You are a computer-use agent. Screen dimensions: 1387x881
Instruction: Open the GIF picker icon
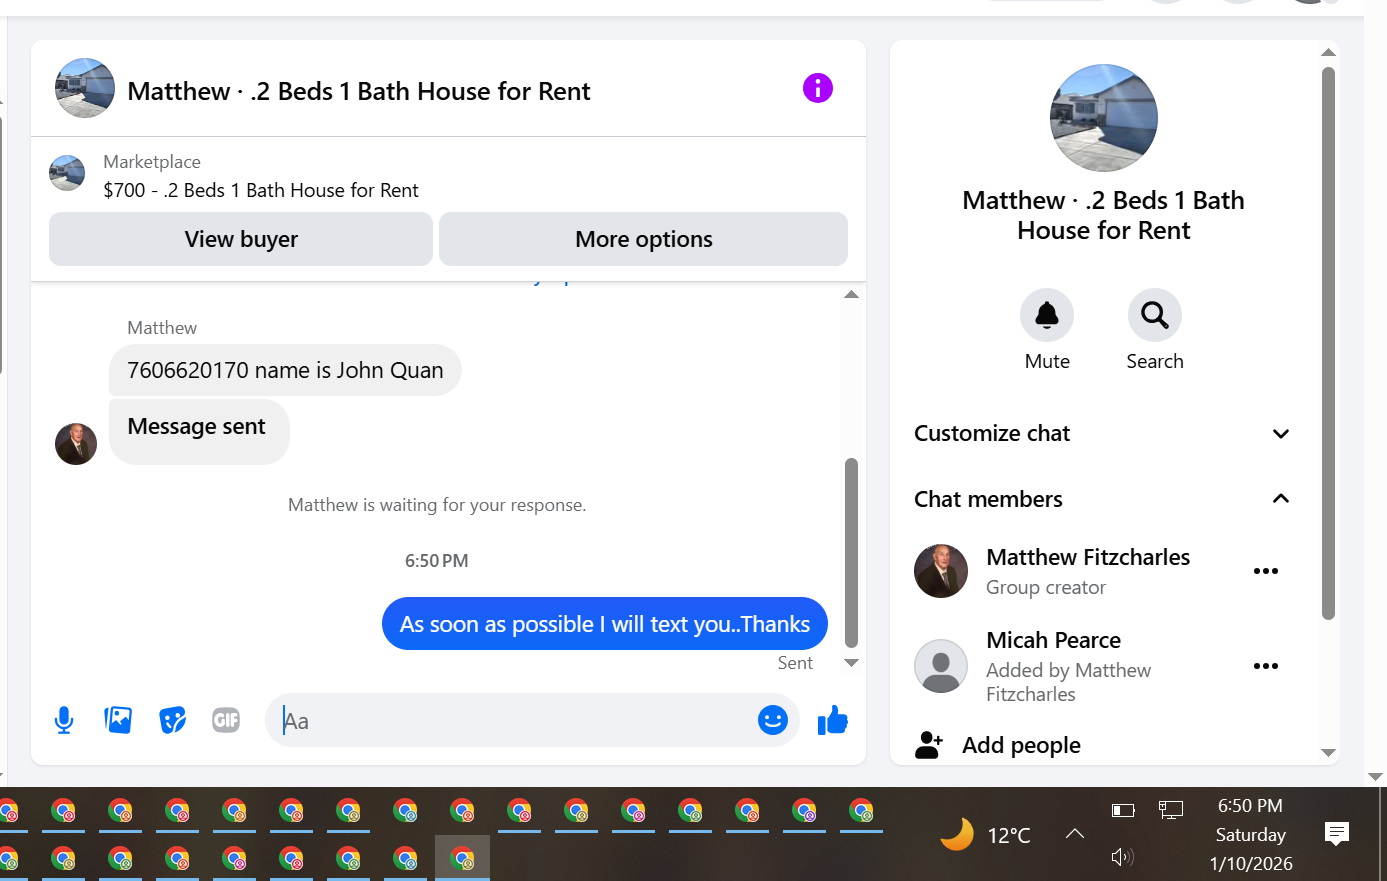(x=226, y=720)
